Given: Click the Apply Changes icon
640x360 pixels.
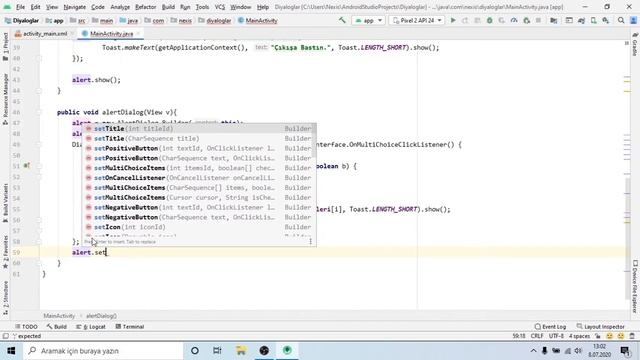Looking at the screenshot, I should 465,20.
